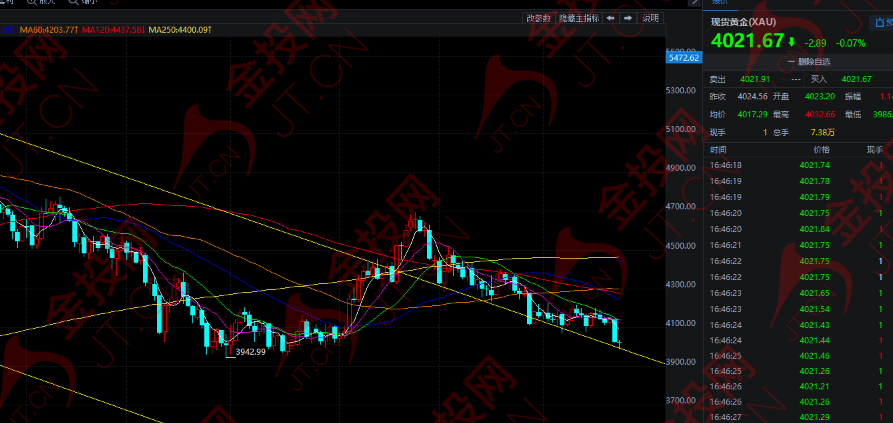Click the tick row at 16:46:18
The width and height of the screenshot is (893, 423).
798,165
